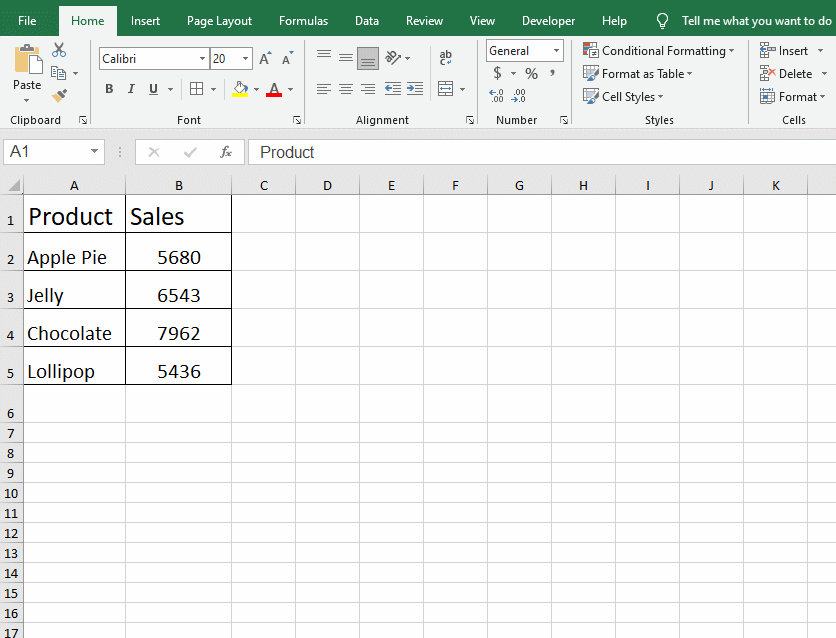
Task: Apply Comma Style
Action: pos(552,73)
